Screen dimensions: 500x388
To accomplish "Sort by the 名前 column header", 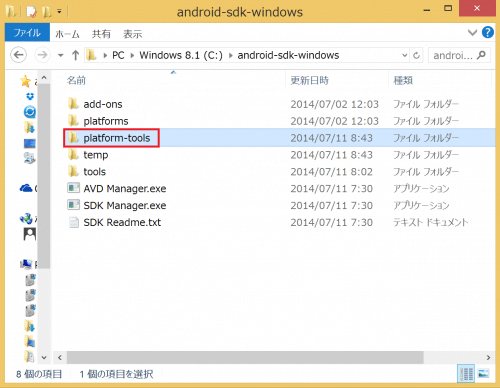I will click(x=76, y=80).
